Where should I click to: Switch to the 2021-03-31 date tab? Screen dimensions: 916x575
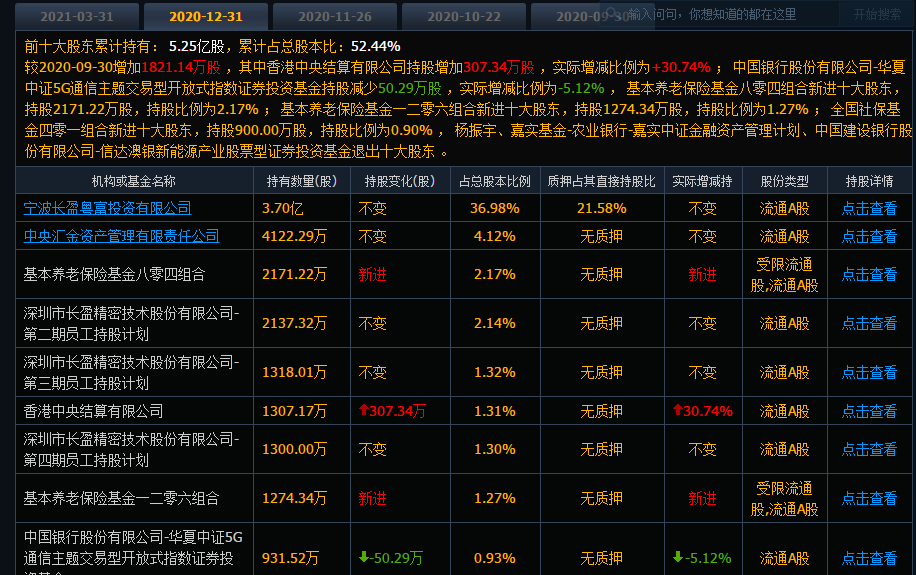77,16
